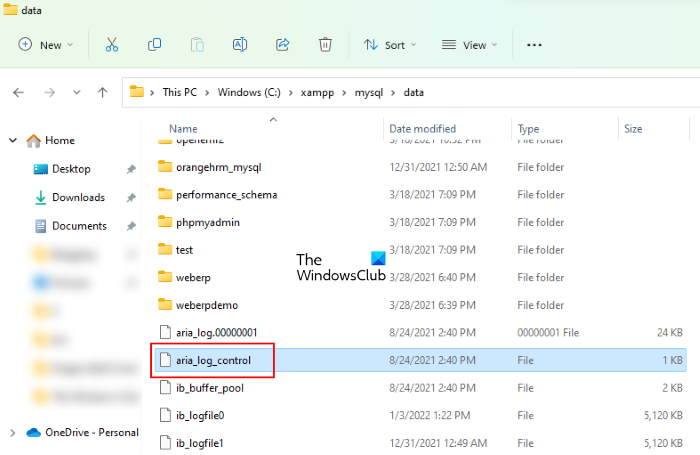The height and width of the screenshot is (455, 700).
Task: Expand chevron after xampp in path
Action: point(344,93)
